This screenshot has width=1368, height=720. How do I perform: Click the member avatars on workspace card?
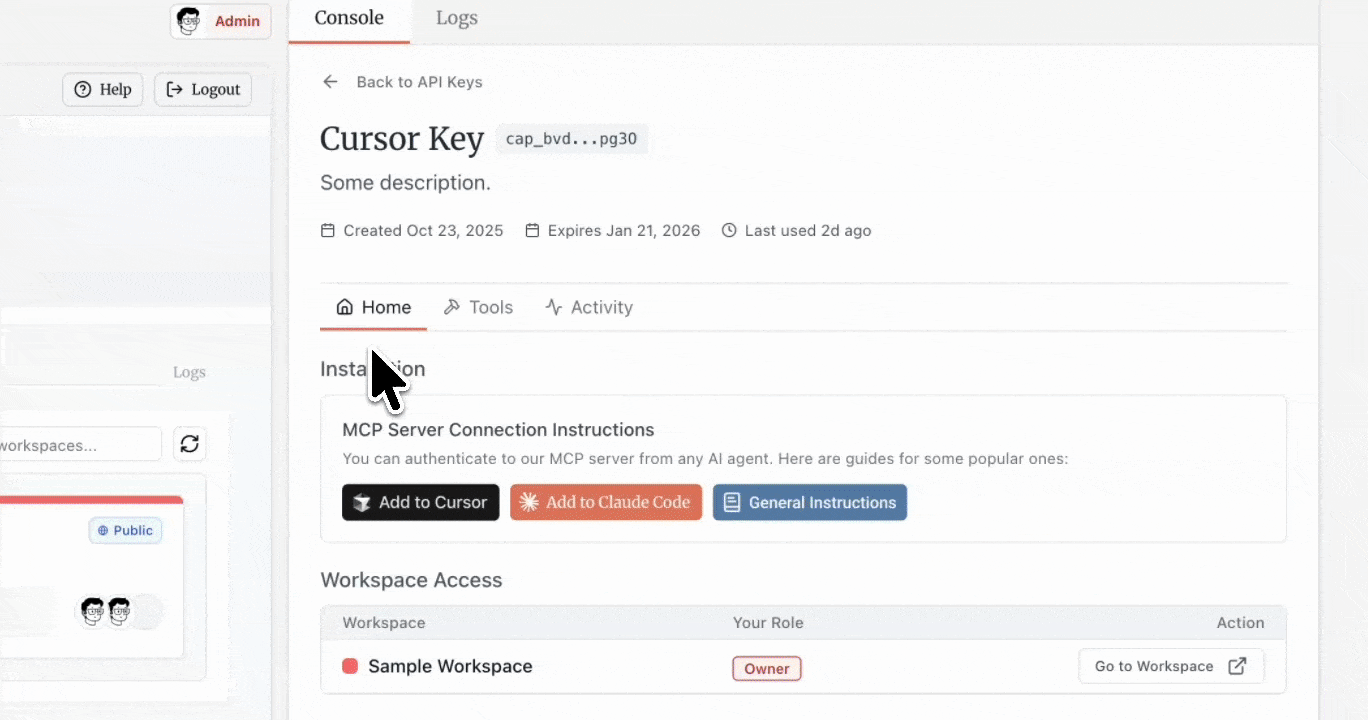point(107,611)
